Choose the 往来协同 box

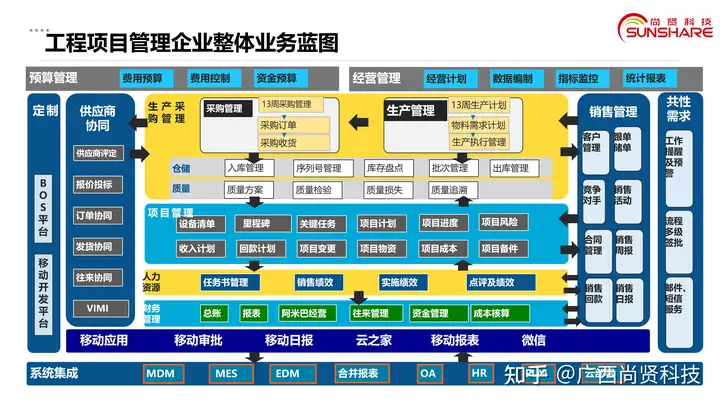98,278
